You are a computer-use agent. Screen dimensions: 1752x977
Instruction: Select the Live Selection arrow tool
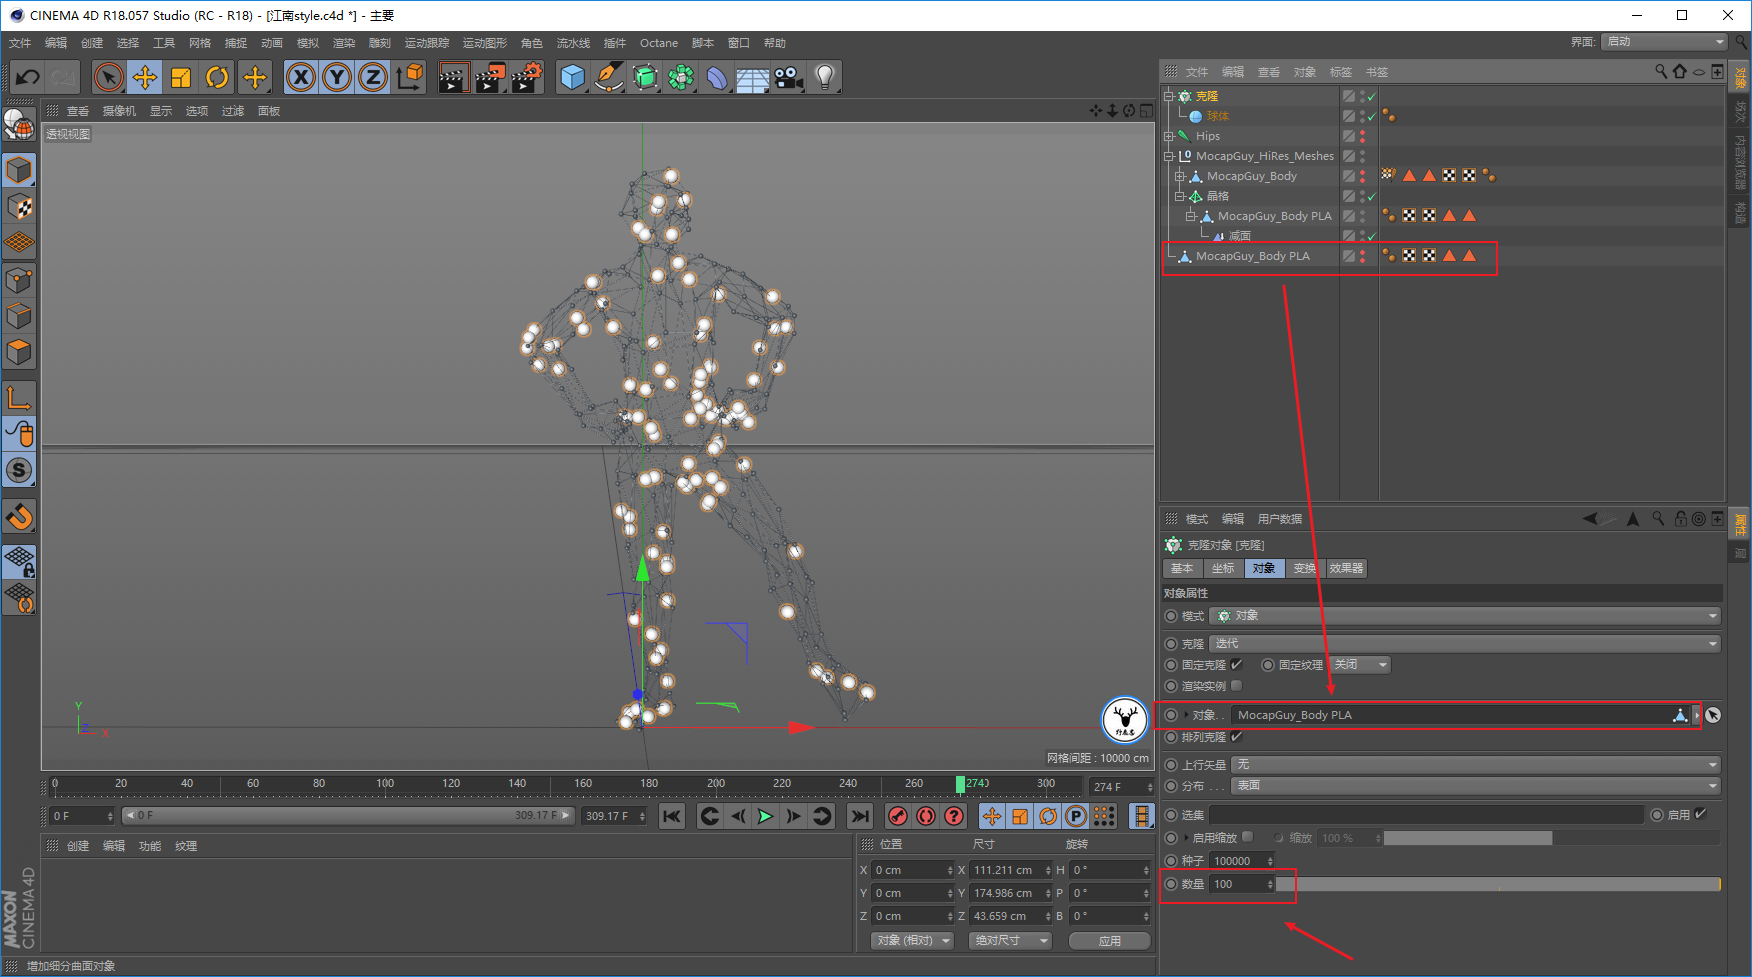click(x=109, y=77)
